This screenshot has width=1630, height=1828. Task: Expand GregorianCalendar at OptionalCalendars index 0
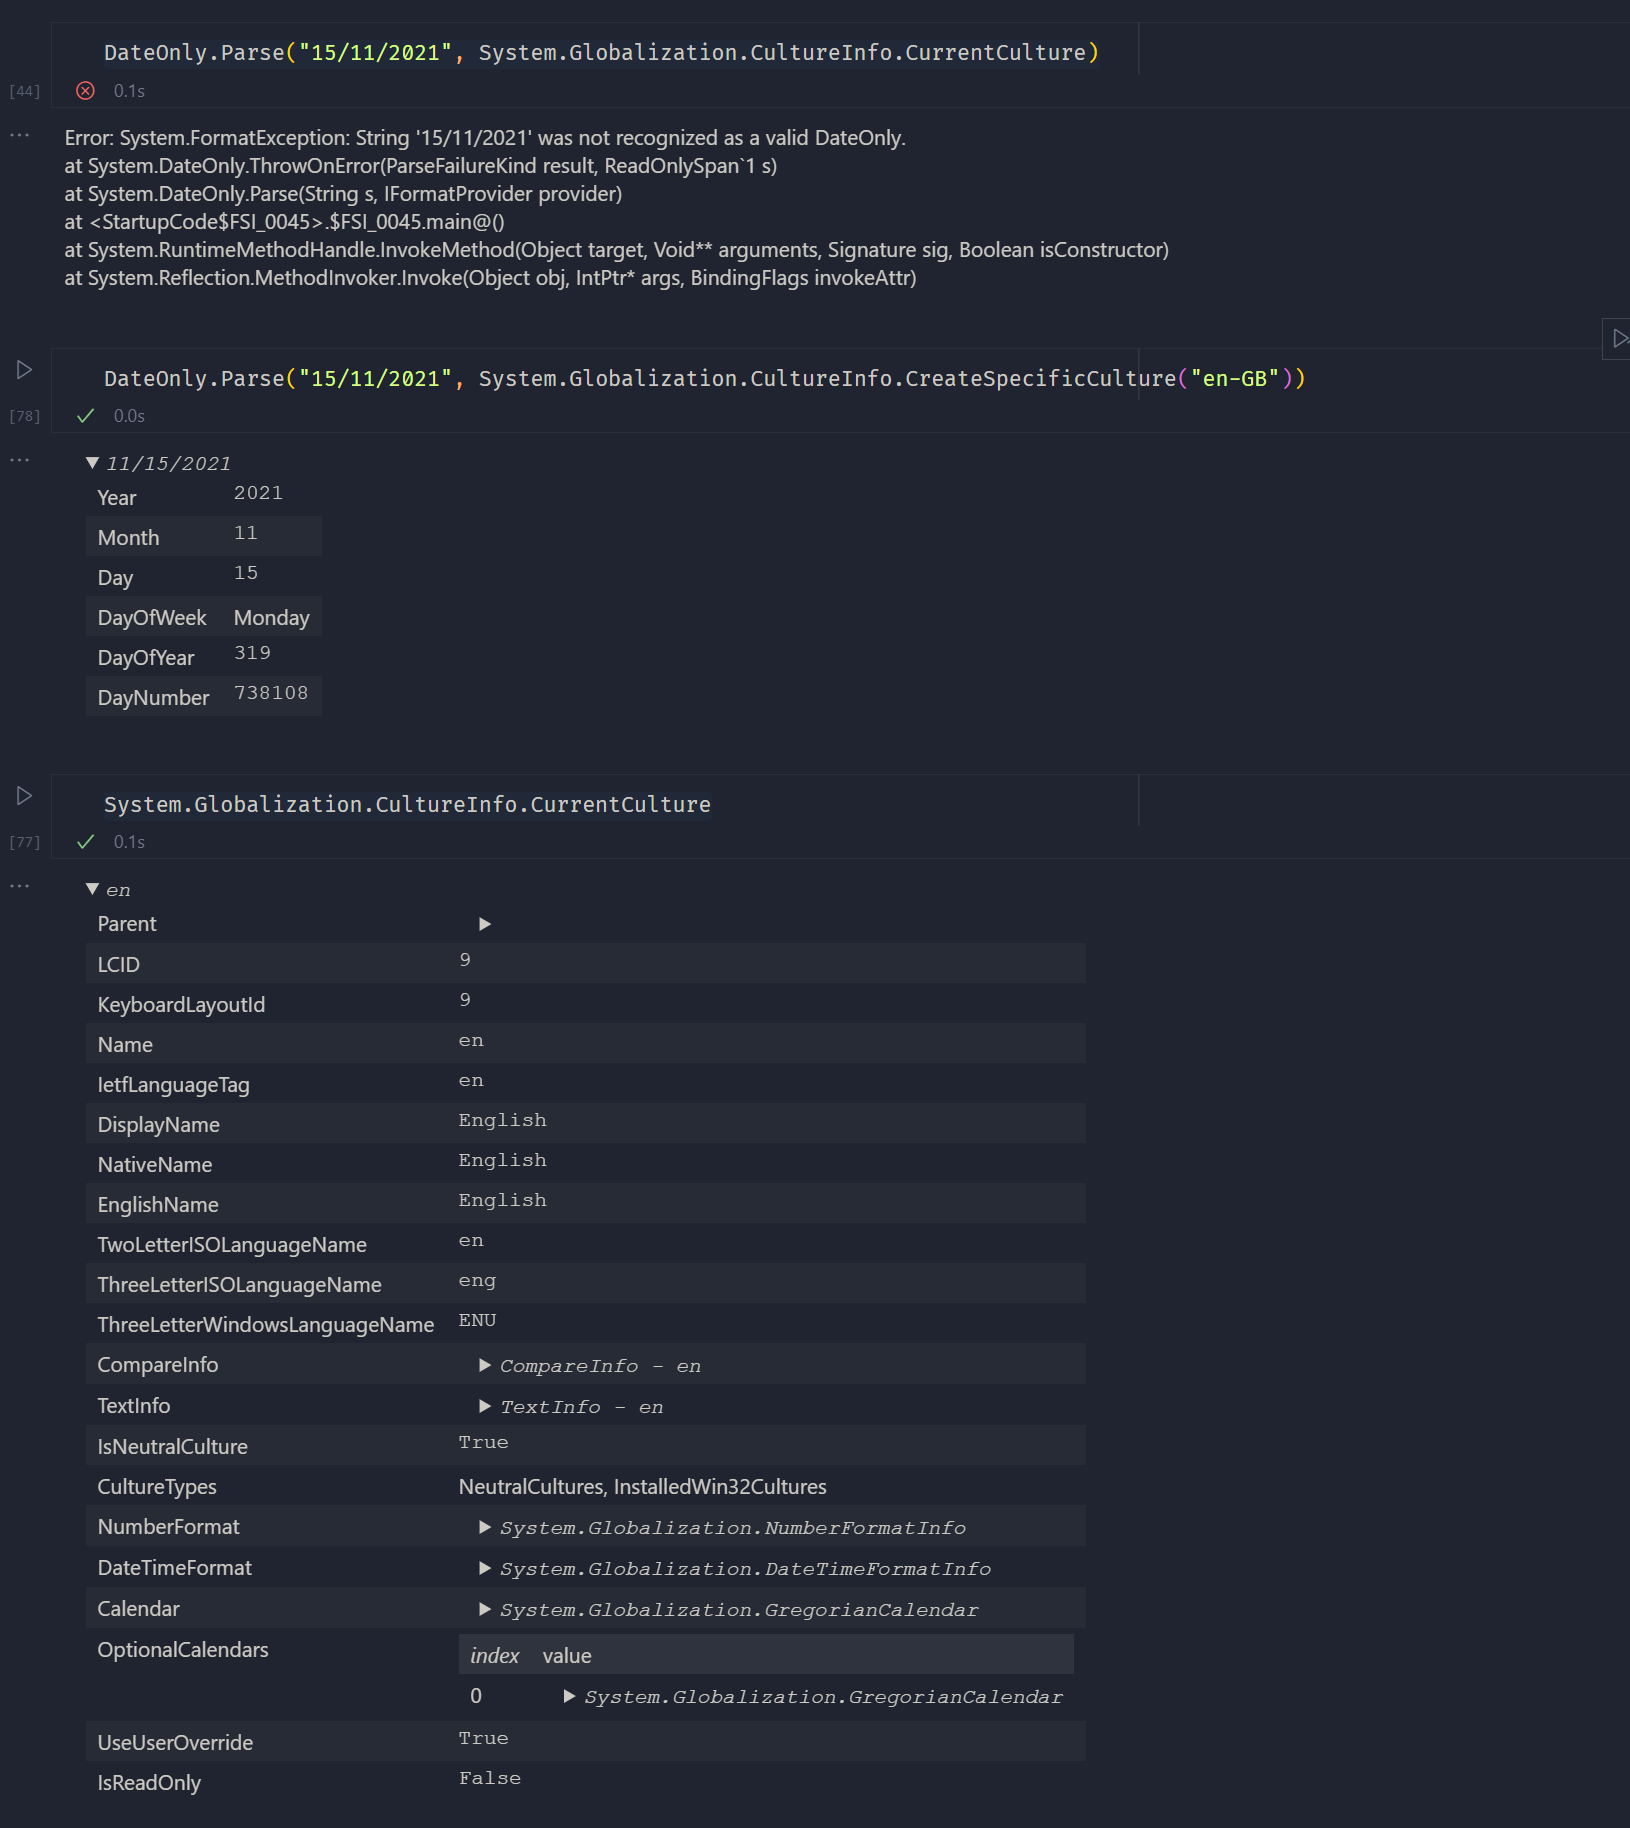[570, 1696]
